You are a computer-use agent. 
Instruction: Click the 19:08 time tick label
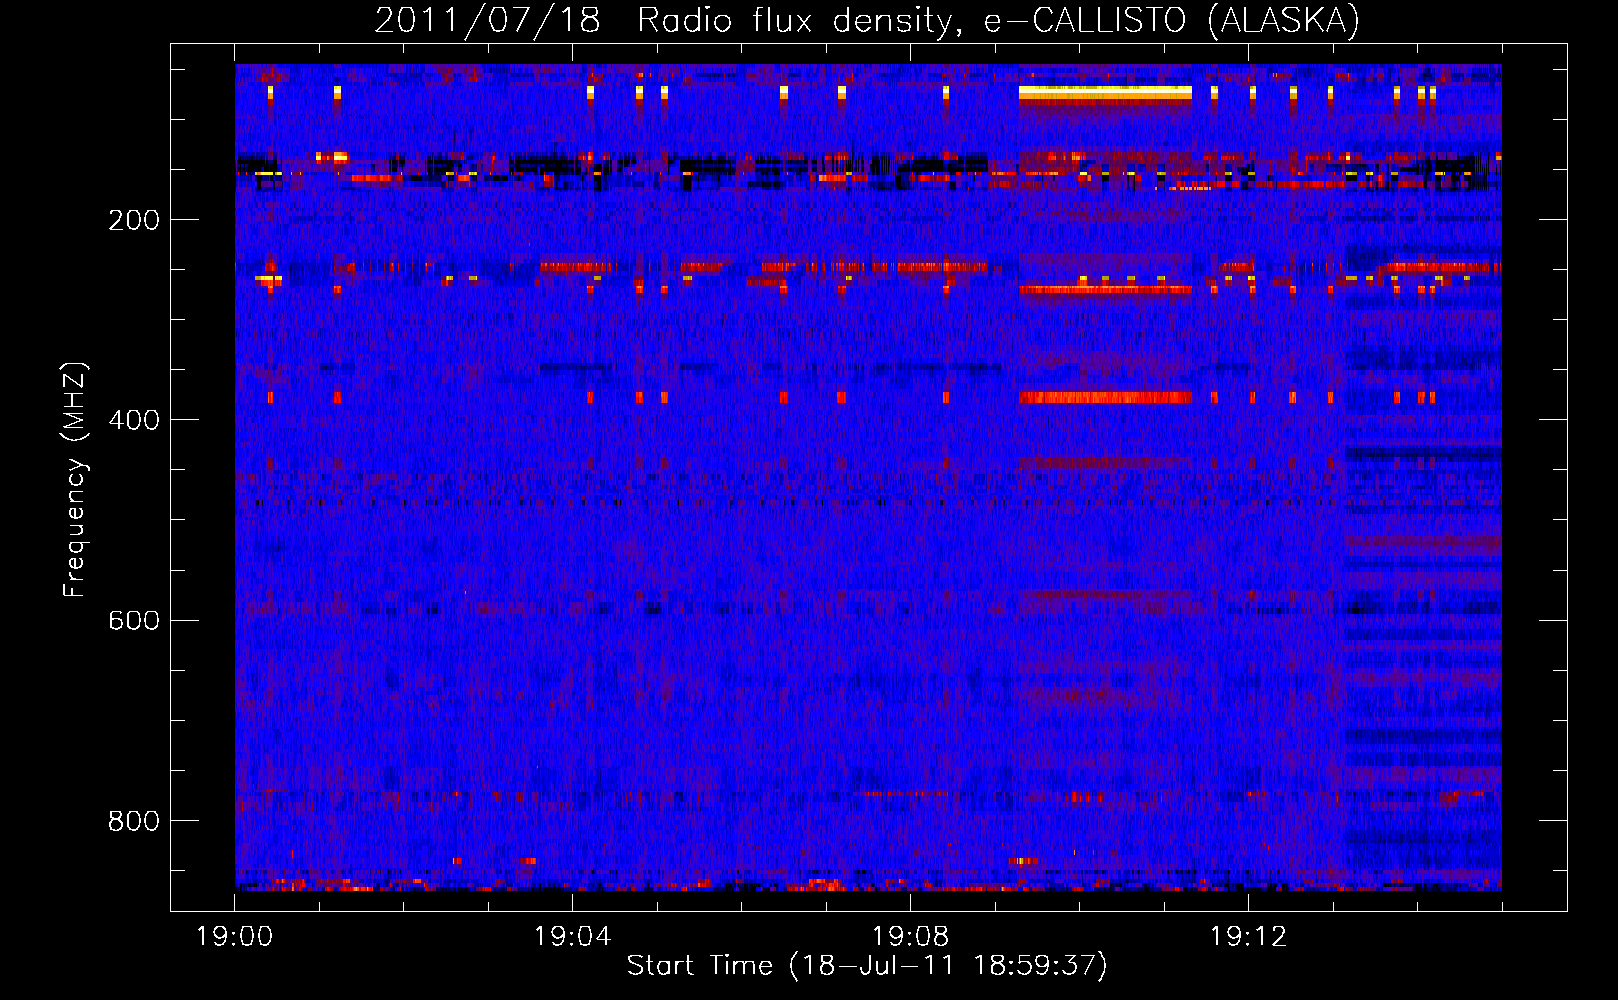pos(910,937)
